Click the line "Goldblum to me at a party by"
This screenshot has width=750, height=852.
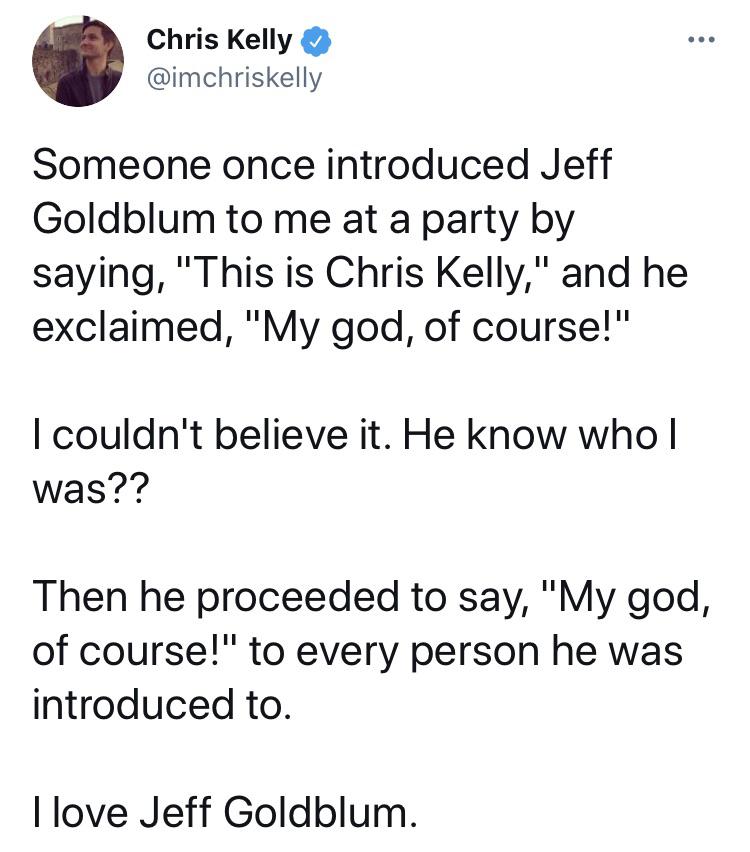(x=304, y=219)
